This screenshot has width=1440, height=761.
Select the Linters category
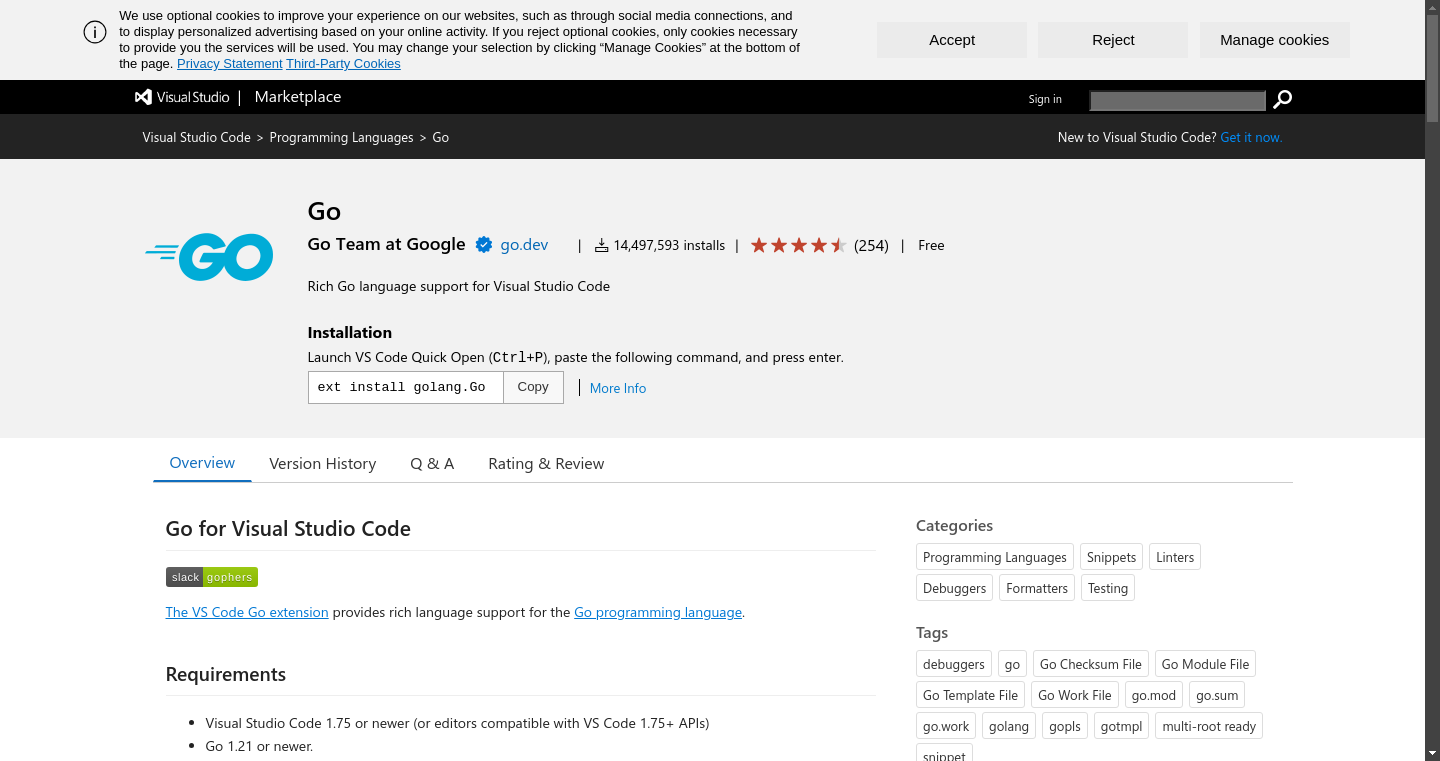coord(1175,557)
